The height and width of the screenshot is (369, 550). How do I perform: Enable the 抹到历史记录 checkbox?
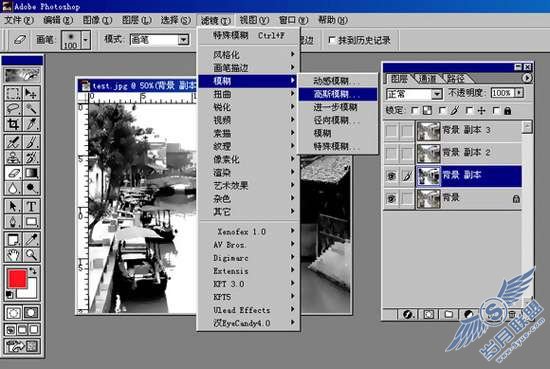pos(331,40)
